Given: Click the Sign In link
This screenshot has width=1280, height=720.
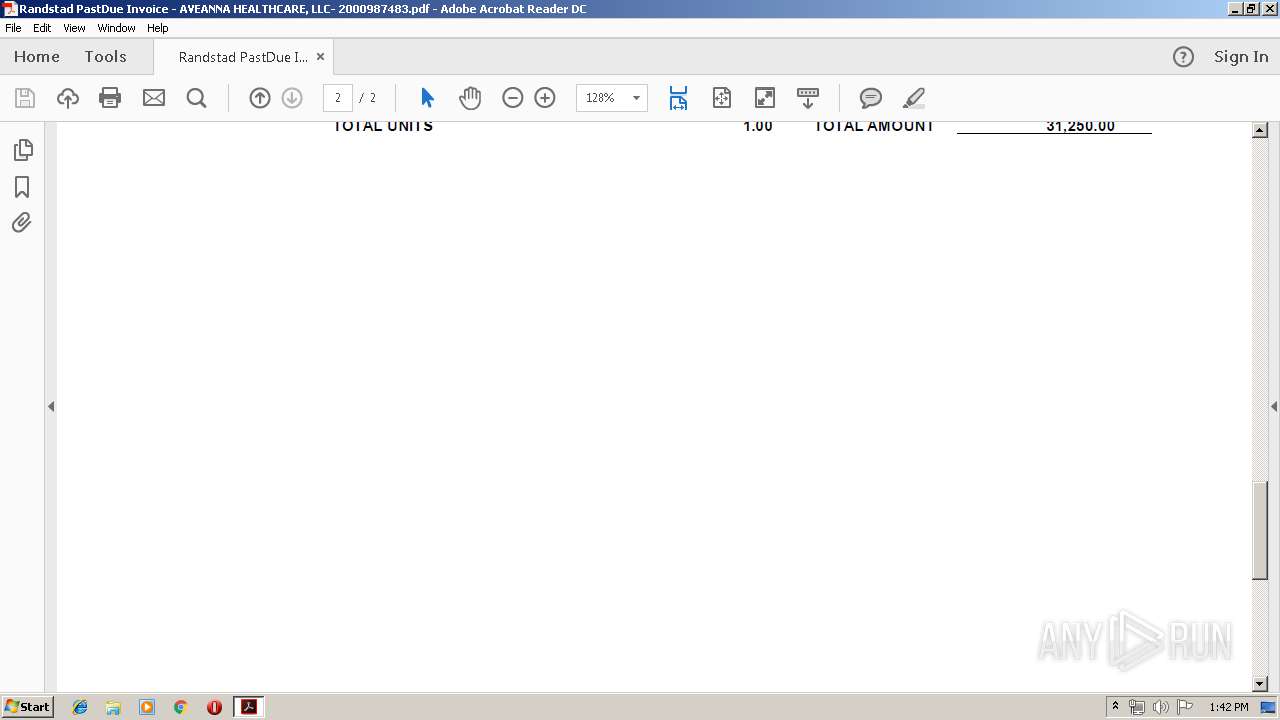Looking at the screenshot, I should tap(1241, 57).
